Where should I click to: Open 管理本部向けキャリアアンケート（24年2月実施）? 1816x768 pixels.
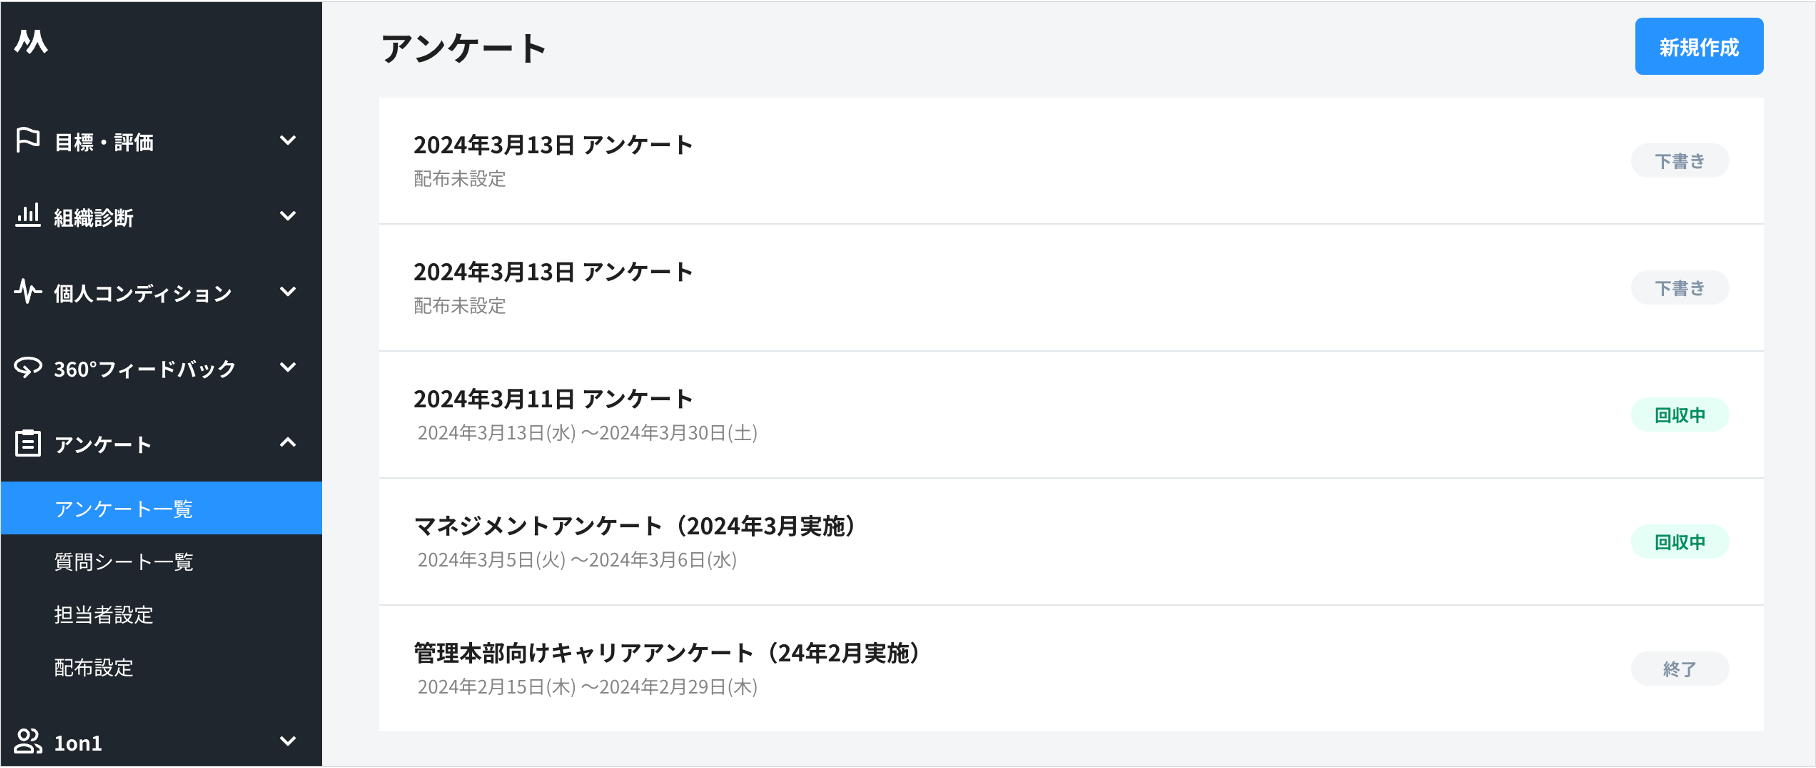pyautogui.click(x=668, y=654)
